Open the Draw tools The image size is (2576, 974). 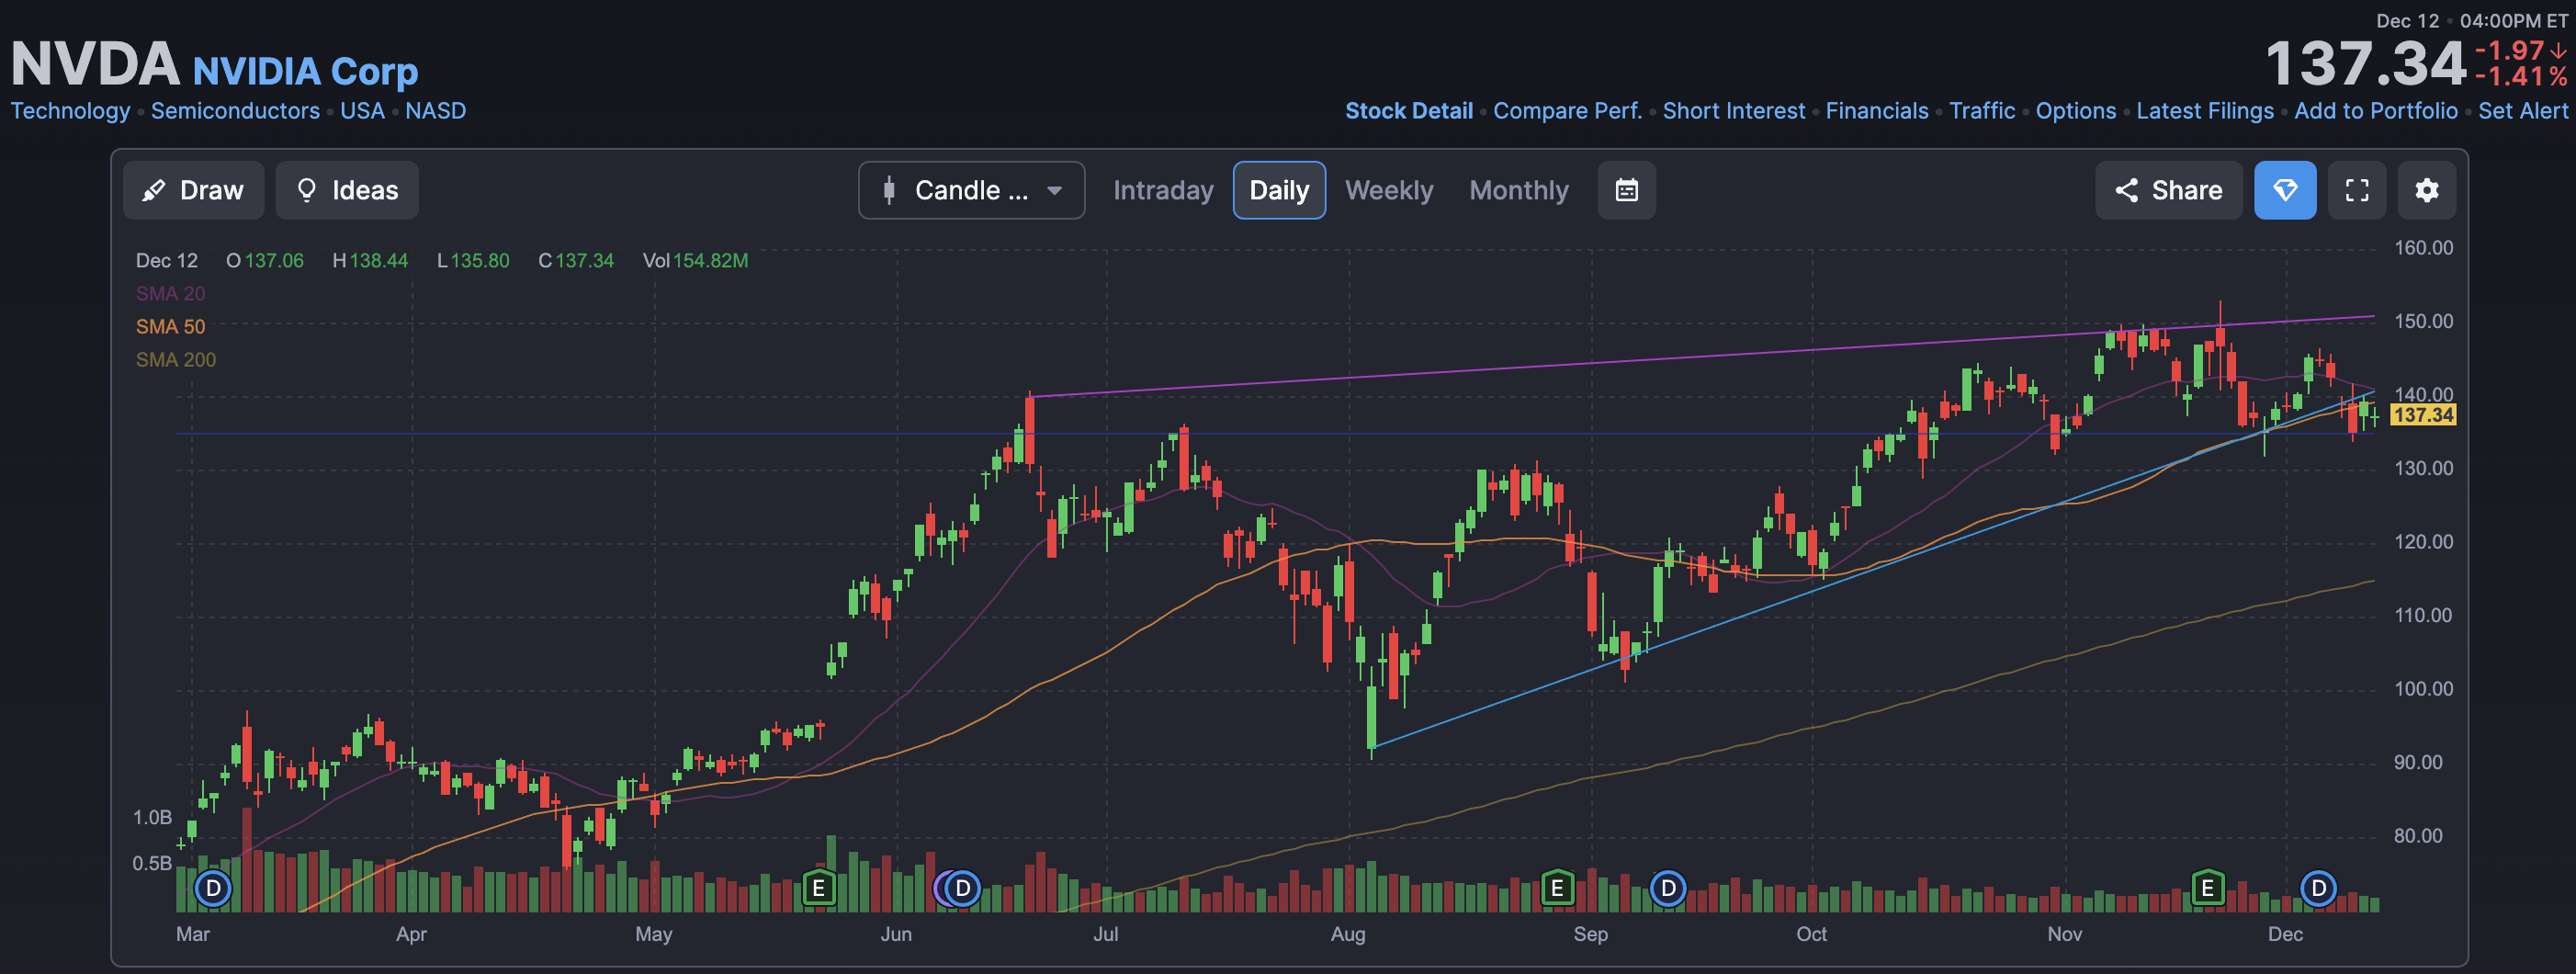(193, 190)
